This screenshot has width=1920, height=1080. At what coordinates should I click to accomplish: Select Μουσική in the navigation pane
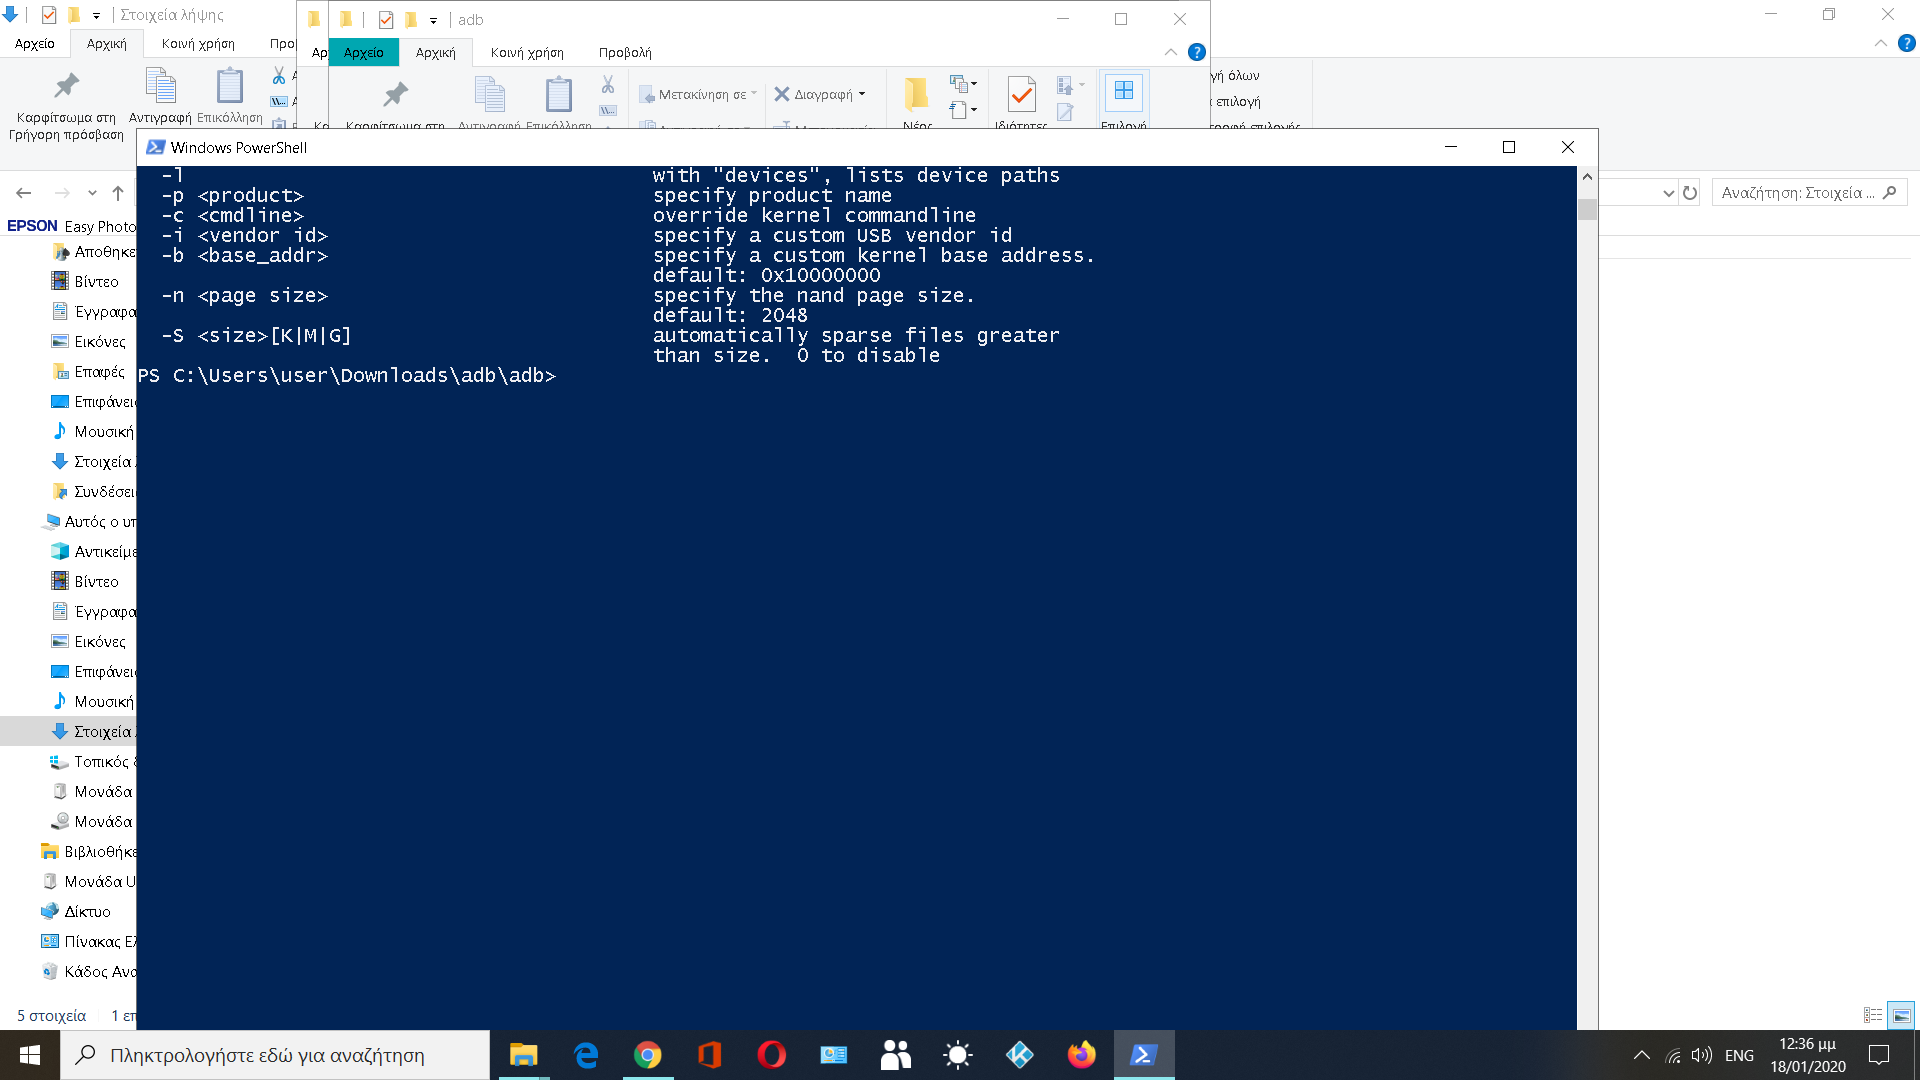pyautogui.click(x=103, y=432)
